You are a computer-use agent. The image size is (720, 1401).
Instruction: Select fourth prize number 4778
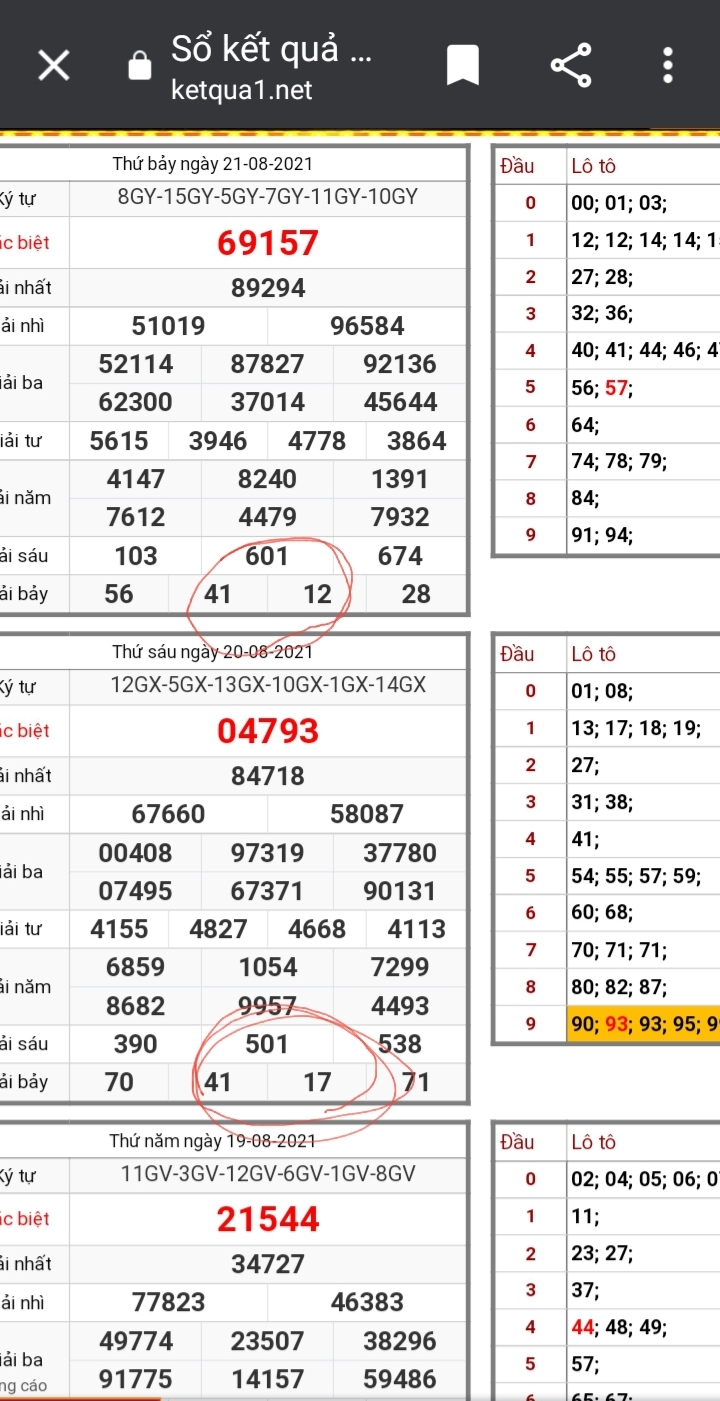coord(317,441)
